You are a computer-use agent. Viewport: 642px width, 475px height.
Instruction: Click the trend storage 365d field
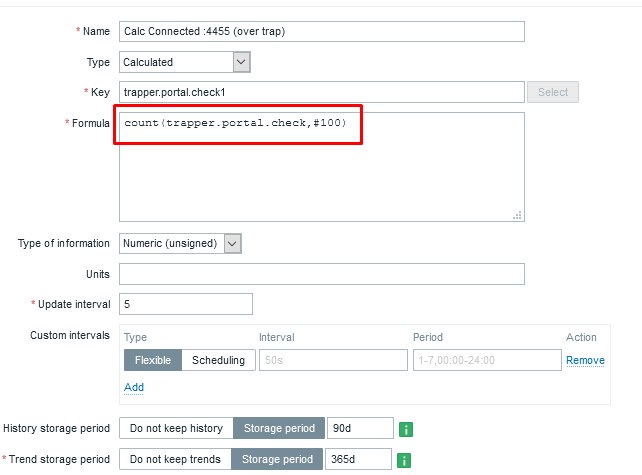pyautogui.click(x=358, y=459)
